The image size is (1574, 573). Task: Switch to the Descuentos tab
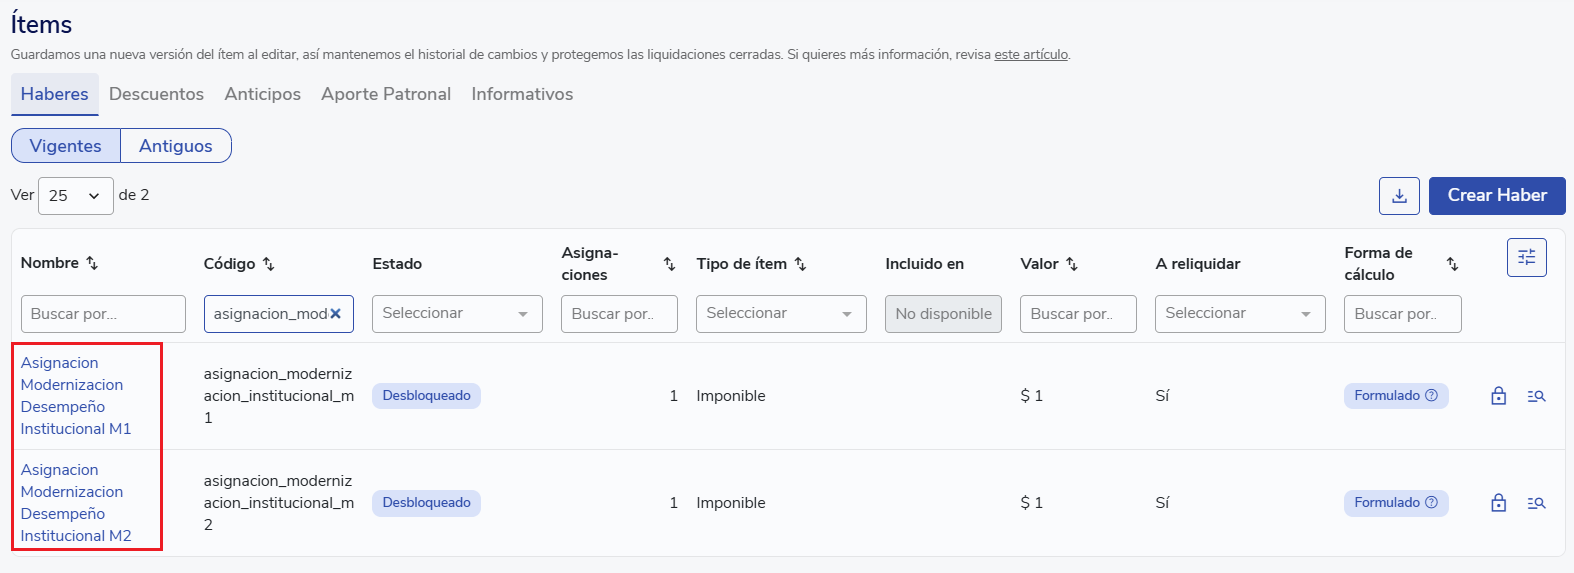[156, 94]
